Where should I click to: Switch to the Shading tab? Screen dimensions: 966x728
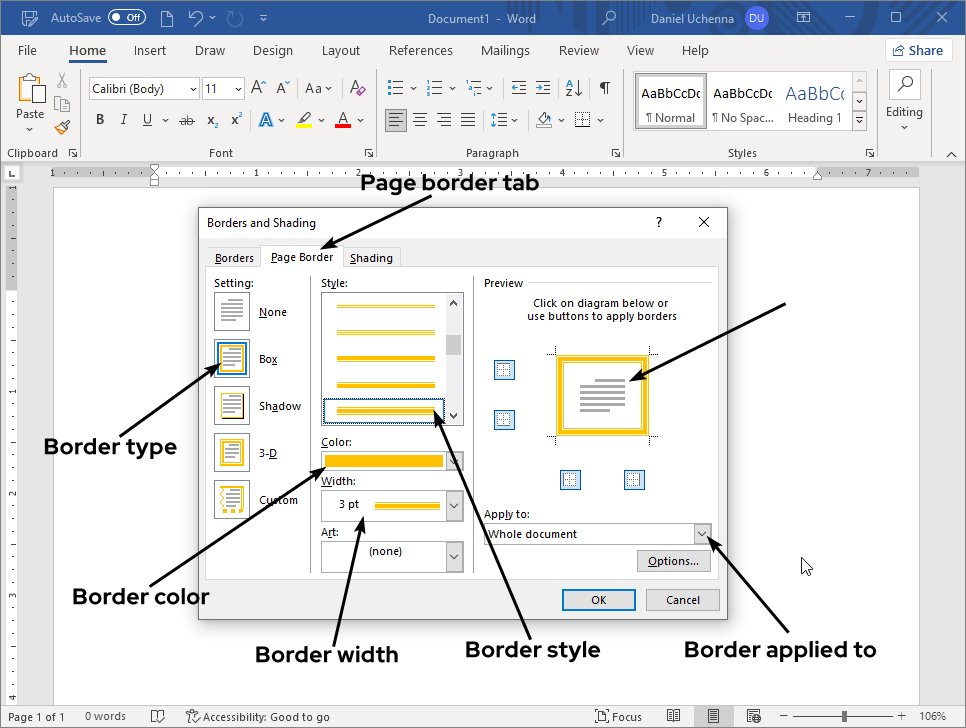[371, 257]
